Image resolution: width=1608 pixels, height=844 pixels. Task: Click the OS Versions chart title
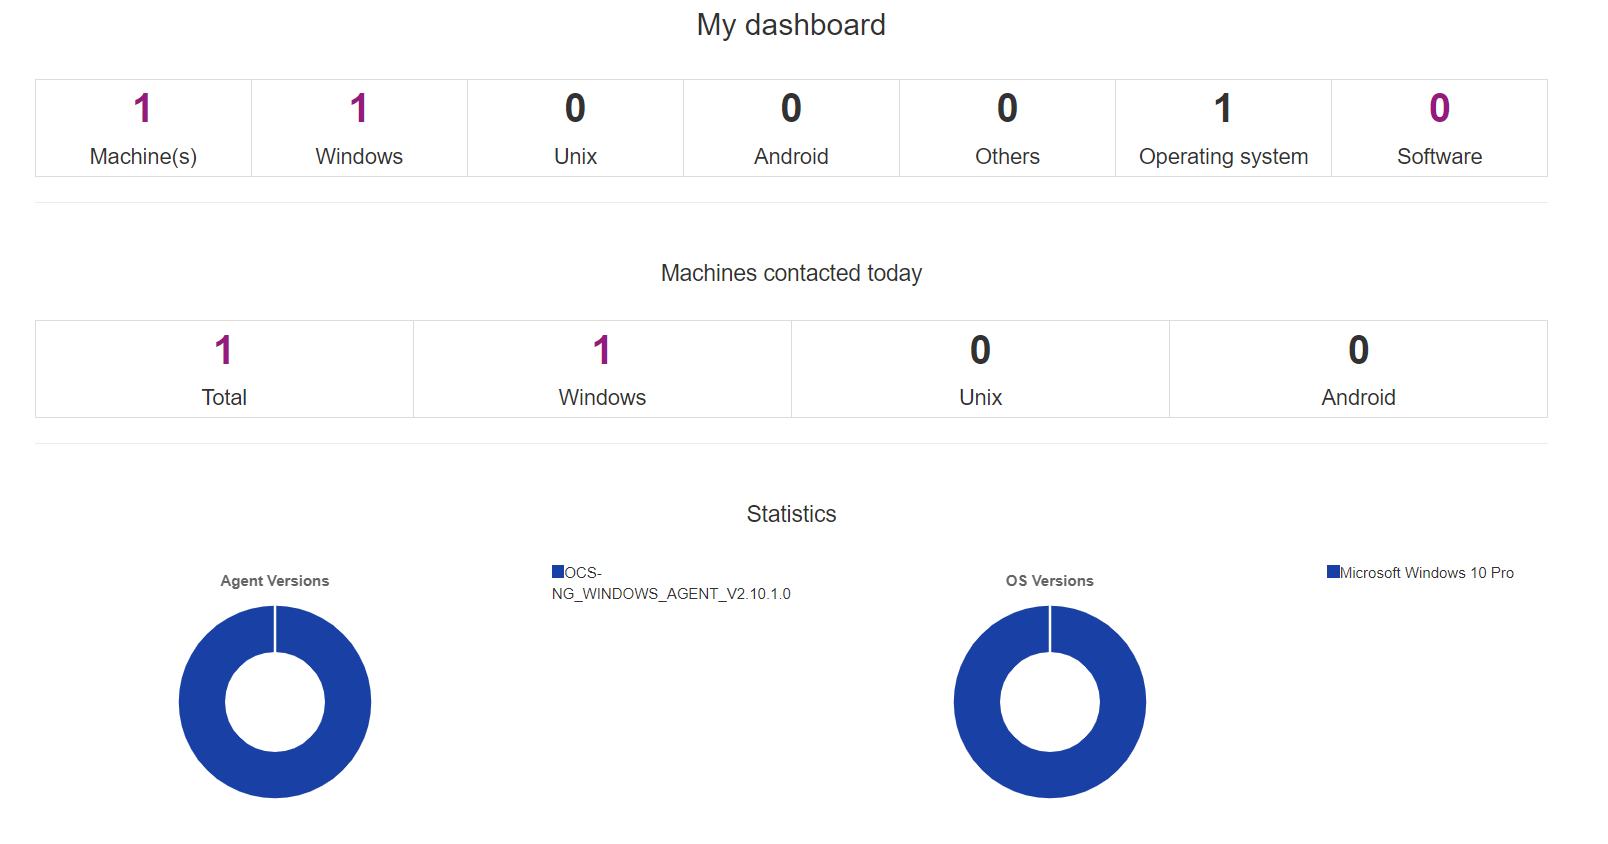1050,581
